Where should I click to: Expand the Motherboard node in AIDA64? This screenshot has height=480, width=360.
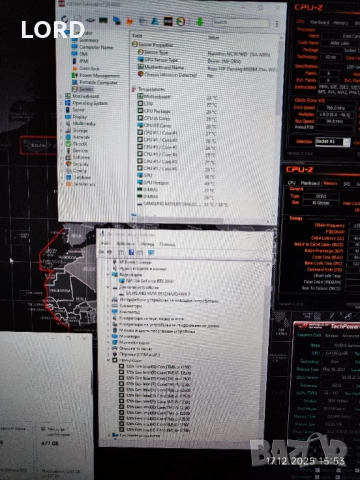pyautogui.click(x=61, y=96)
